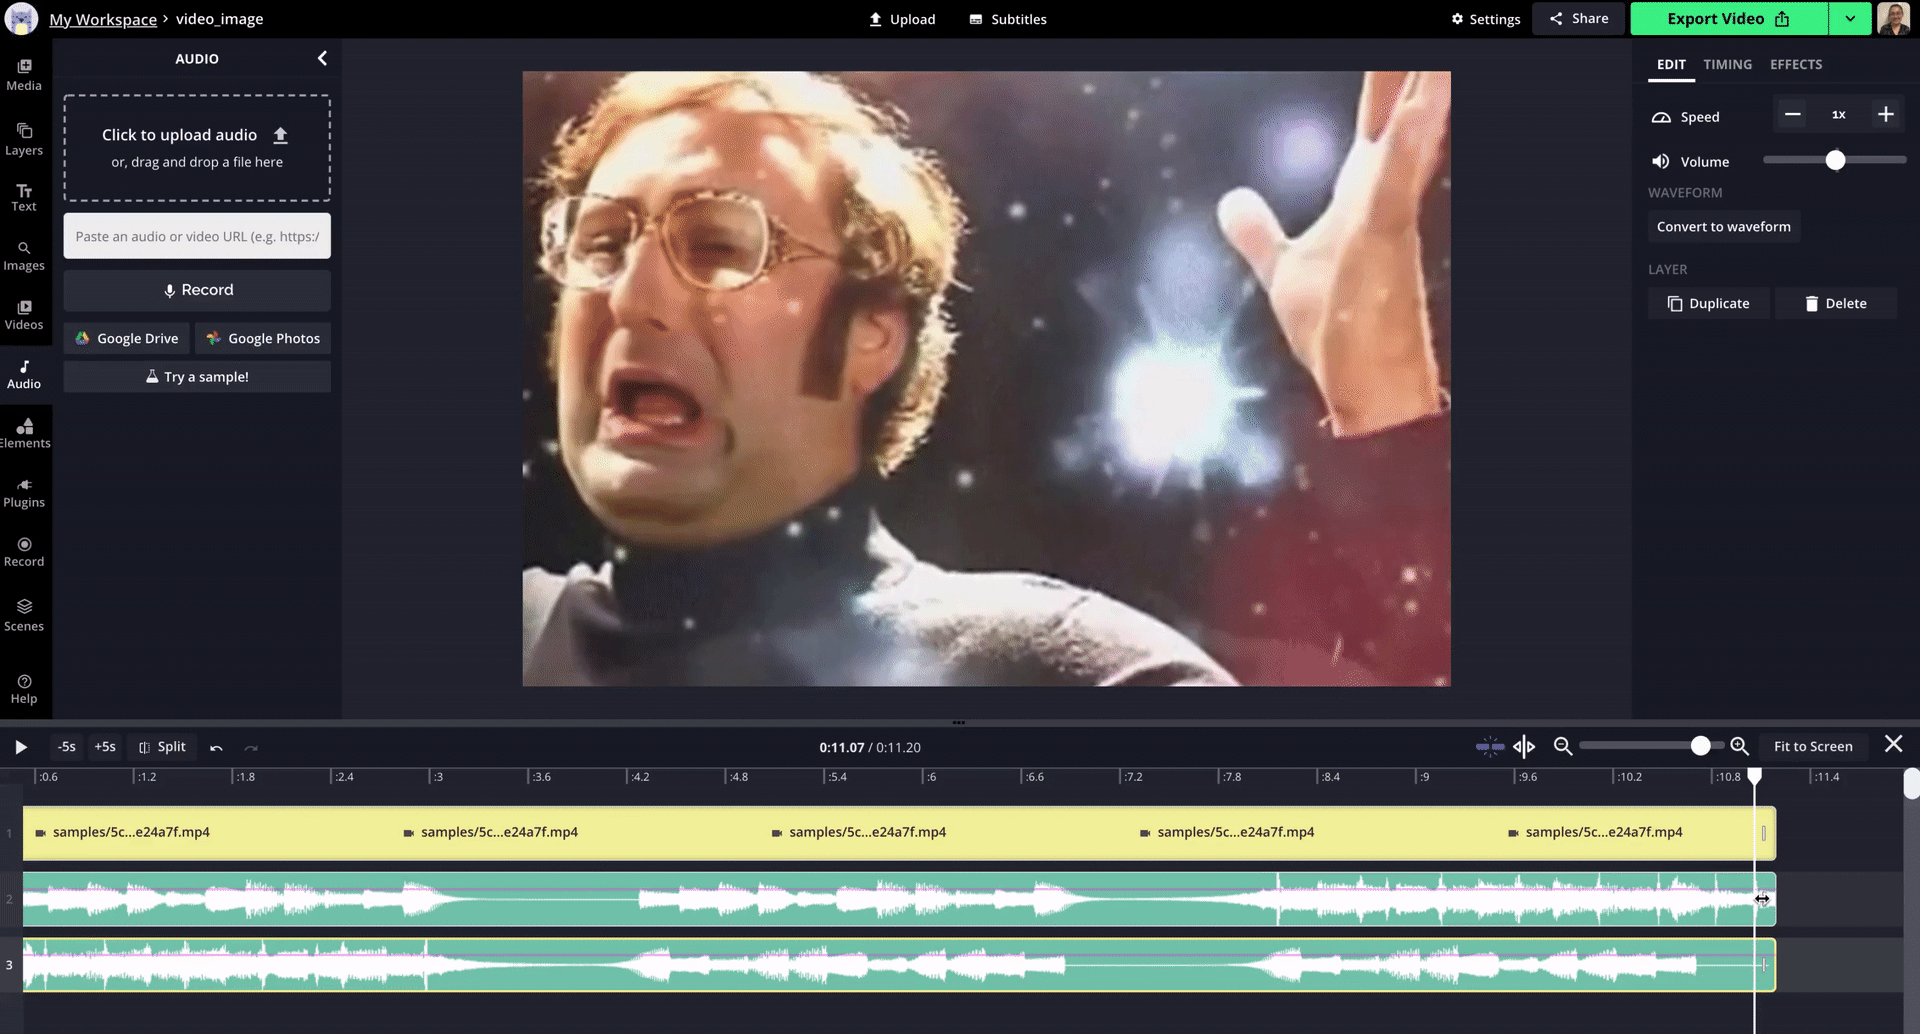1920x1034 pixels.
Task: Select the Text tool in sidebar
Action: pos(24,197)
